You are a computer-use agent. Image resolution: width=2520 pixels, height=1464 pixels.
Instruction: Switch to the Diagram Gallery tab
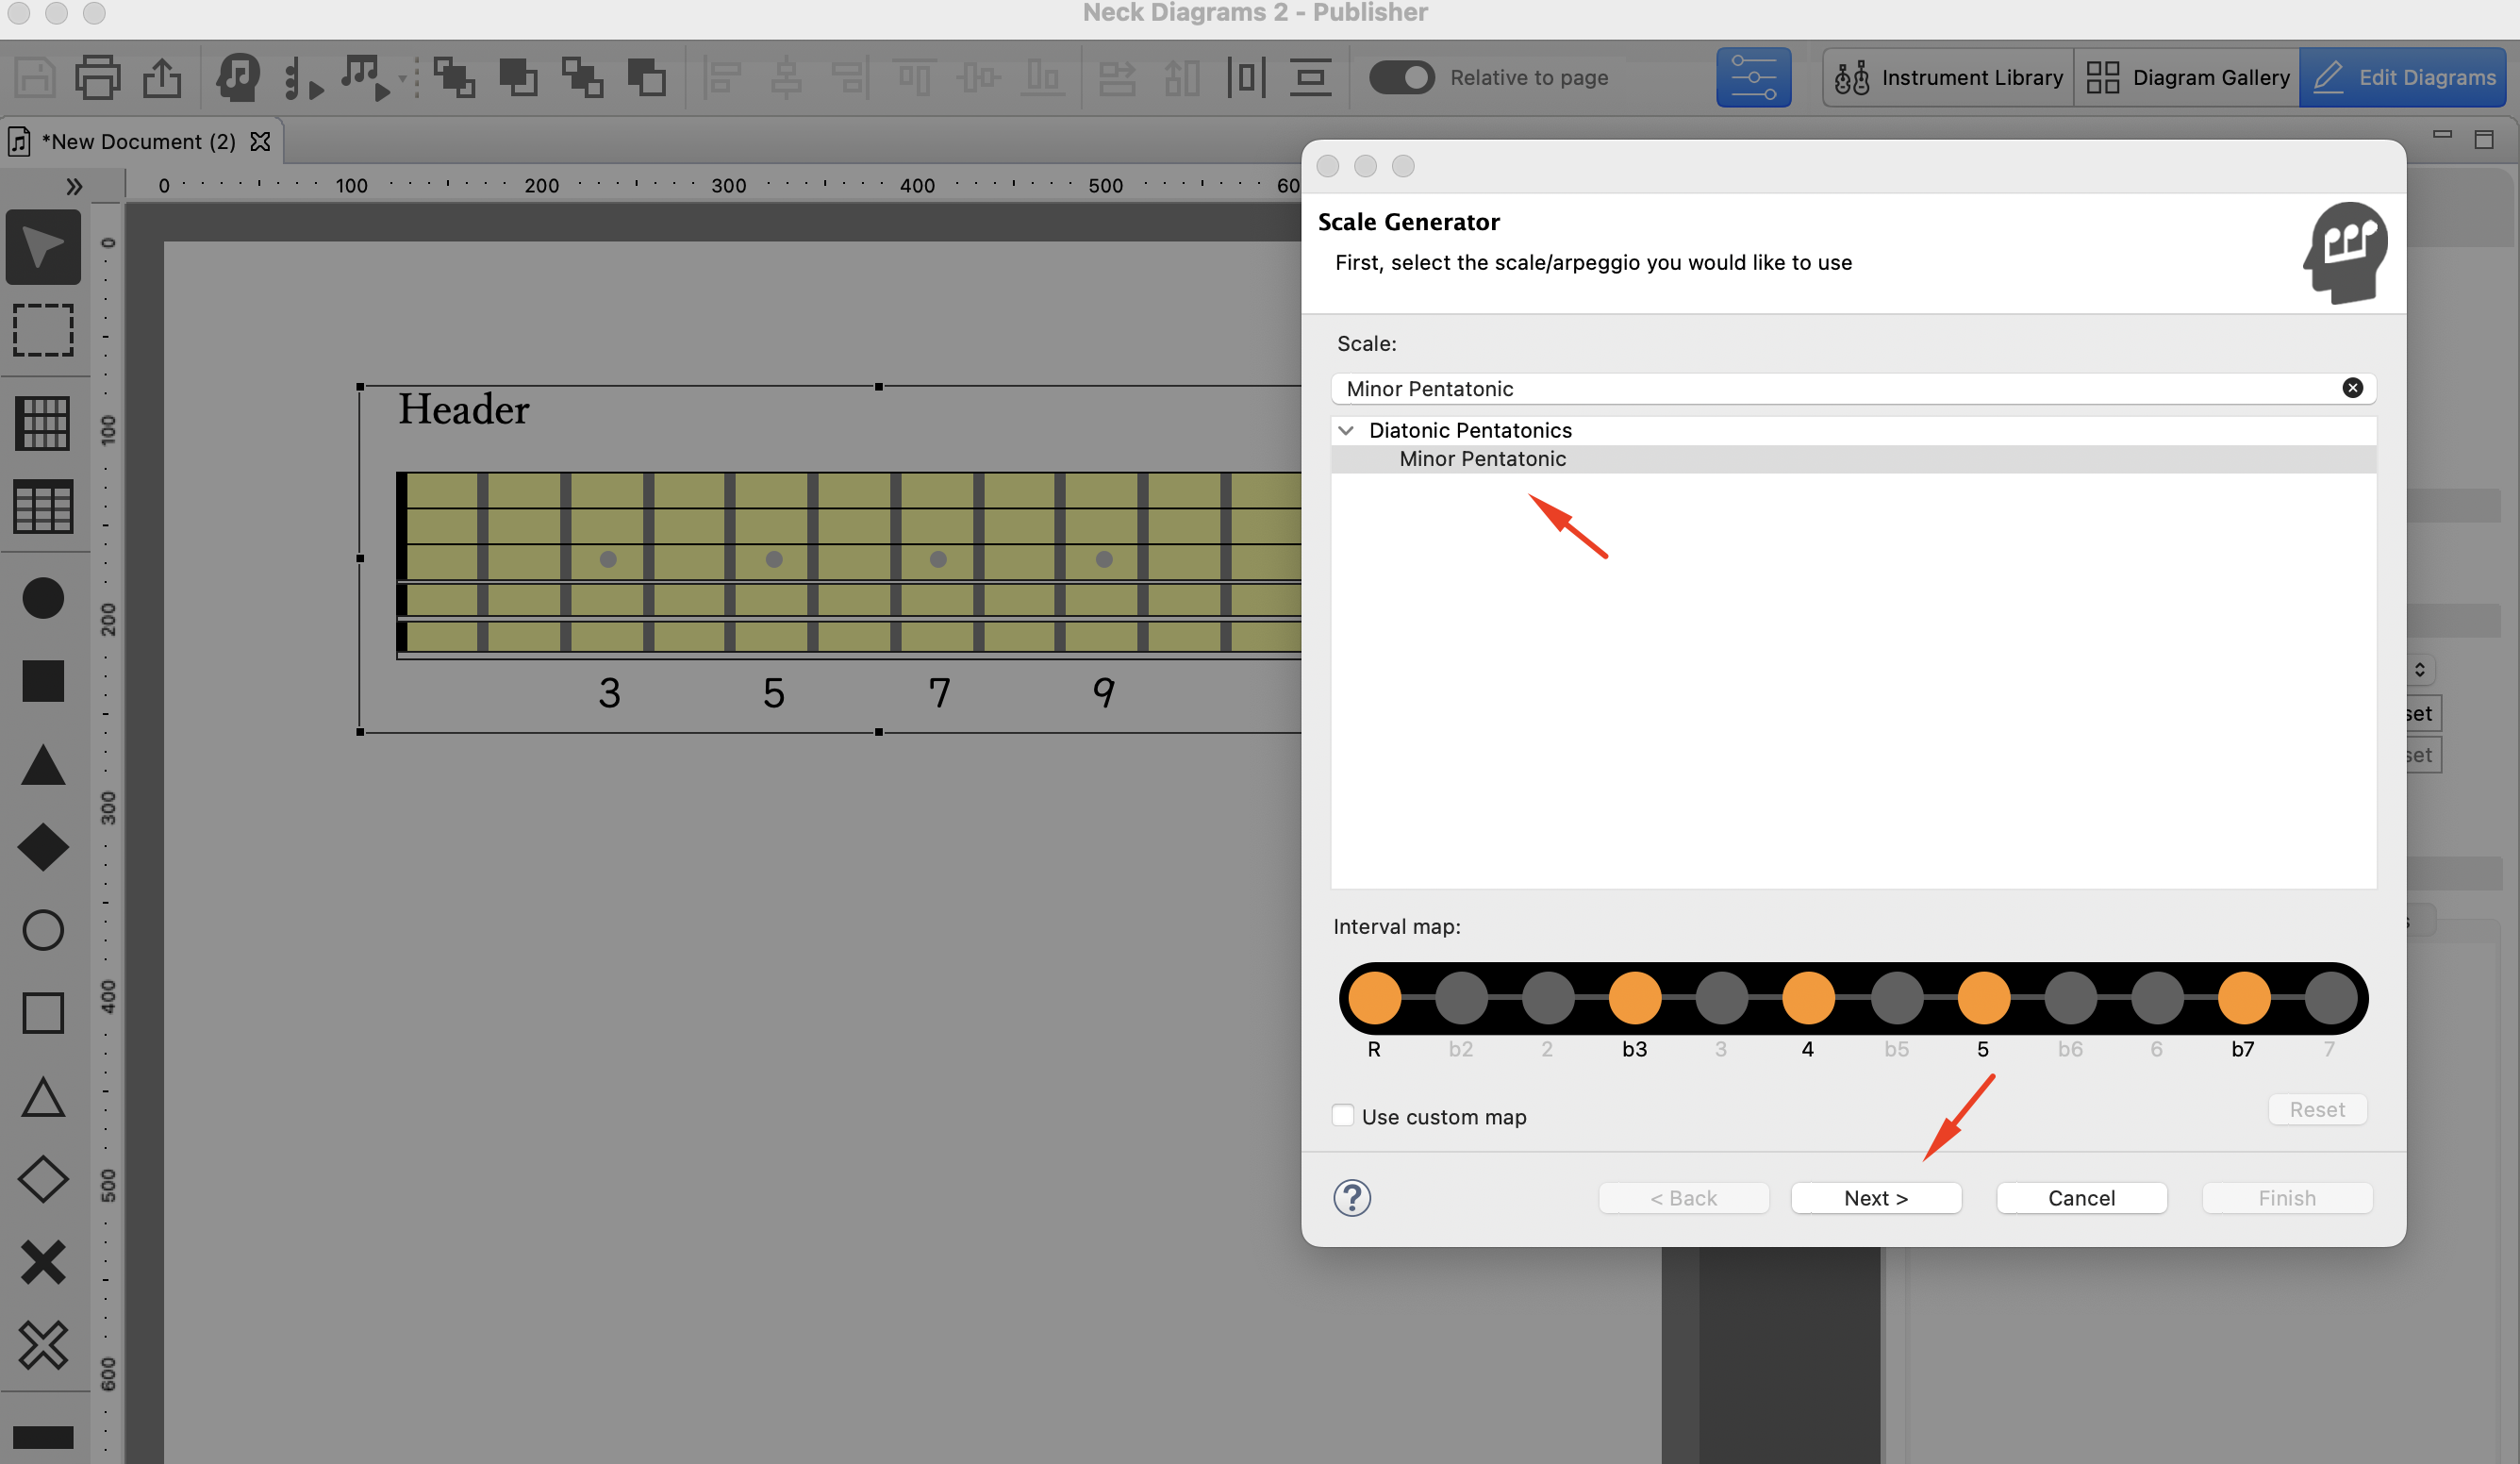tap(2187, 77)
